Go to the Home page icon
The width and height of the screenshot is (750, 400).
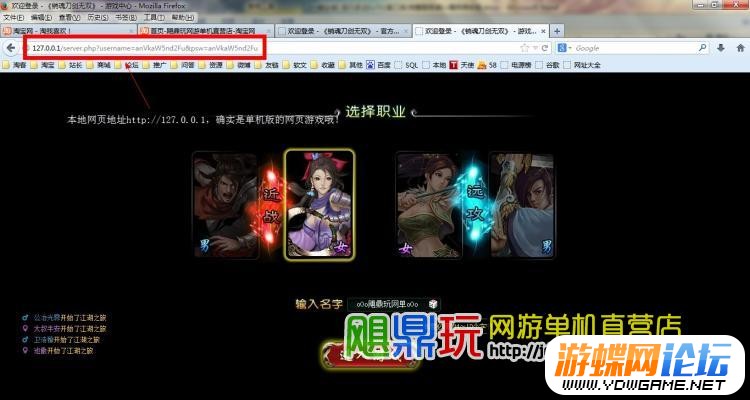click(740, 48)
